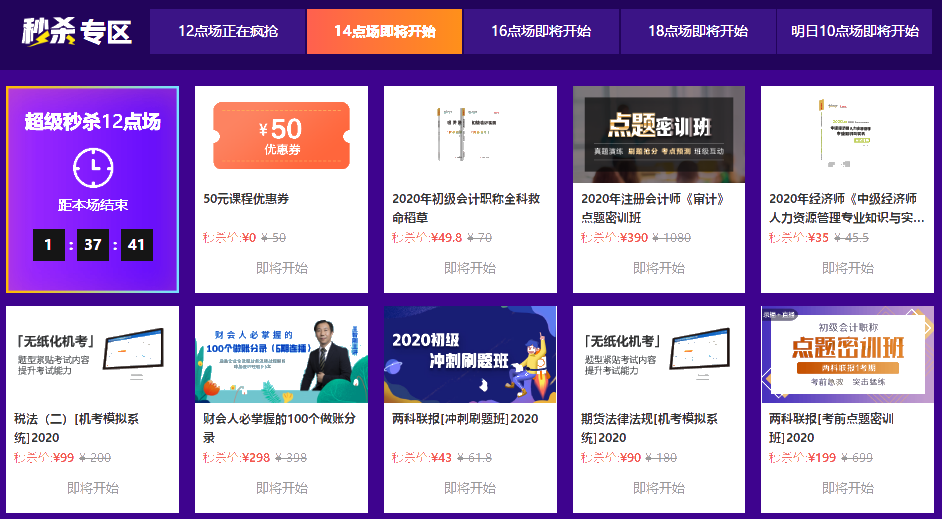Click the 秒杀价:¥0 price text
942x519 pixels.
229,238
